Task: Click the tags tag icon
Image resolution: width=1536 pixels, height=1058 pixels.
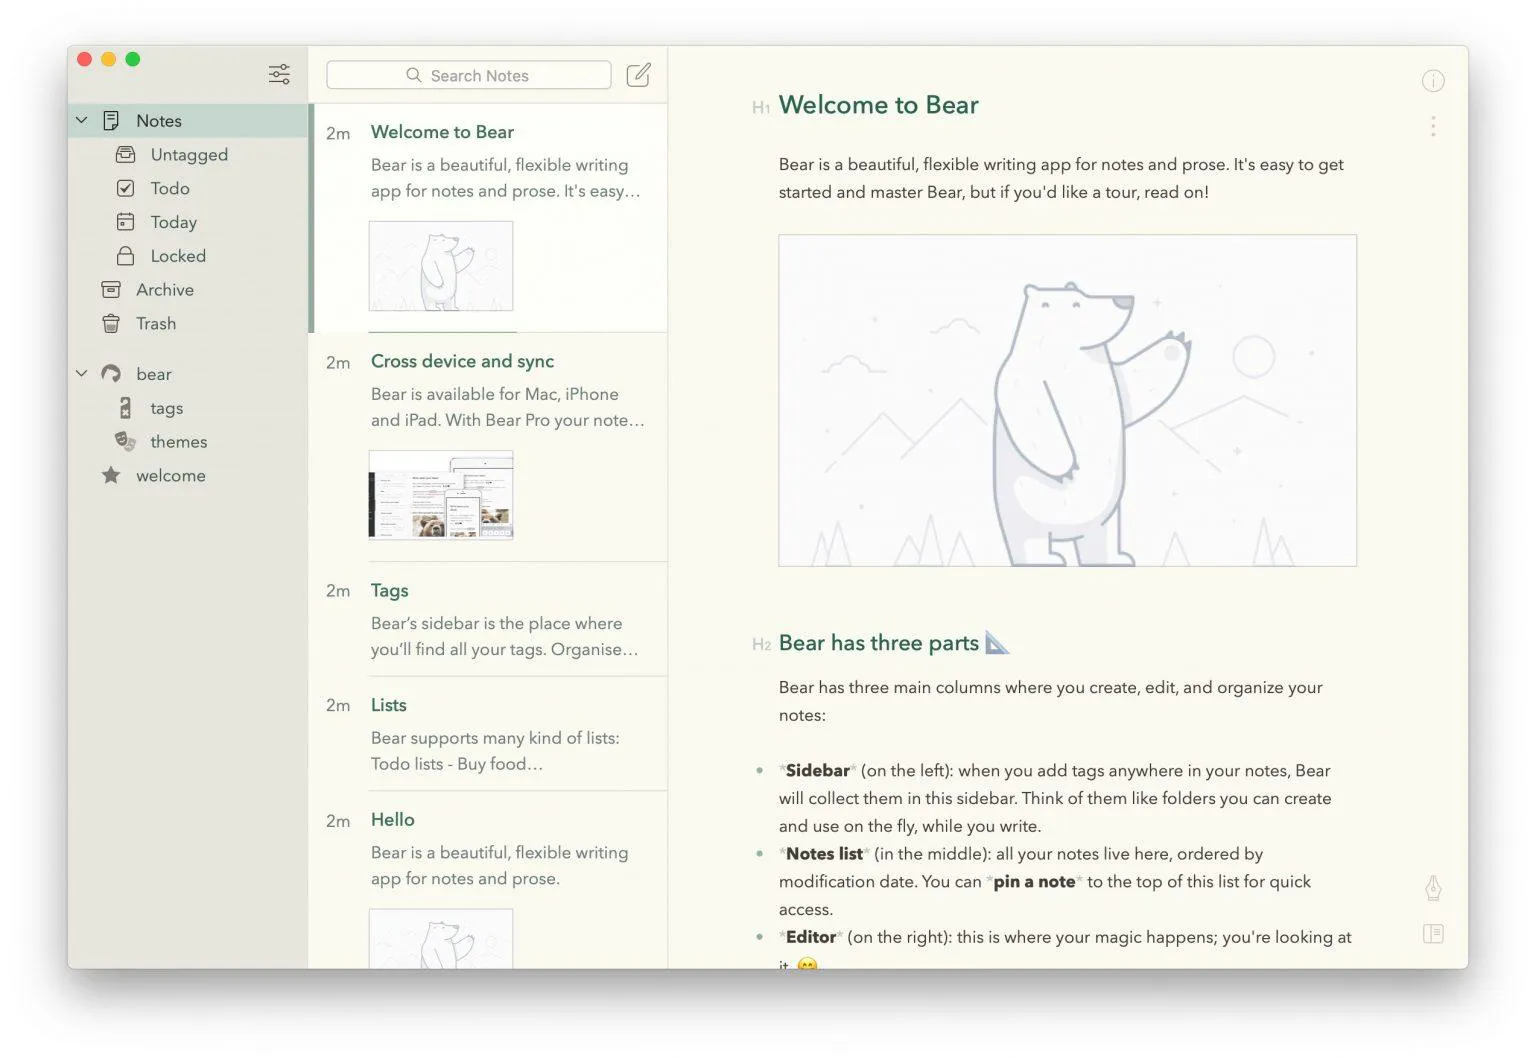Action: [x=125, y=408]
